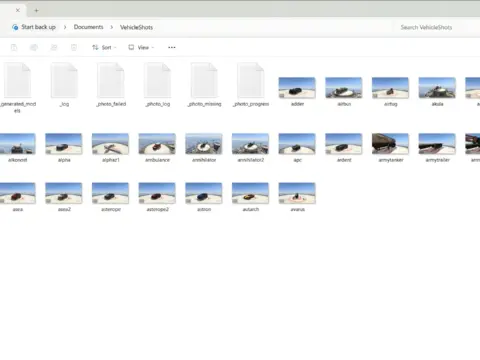480x360 pixels.
Task: Select the _photo_failed file
Action: (111, 85)
